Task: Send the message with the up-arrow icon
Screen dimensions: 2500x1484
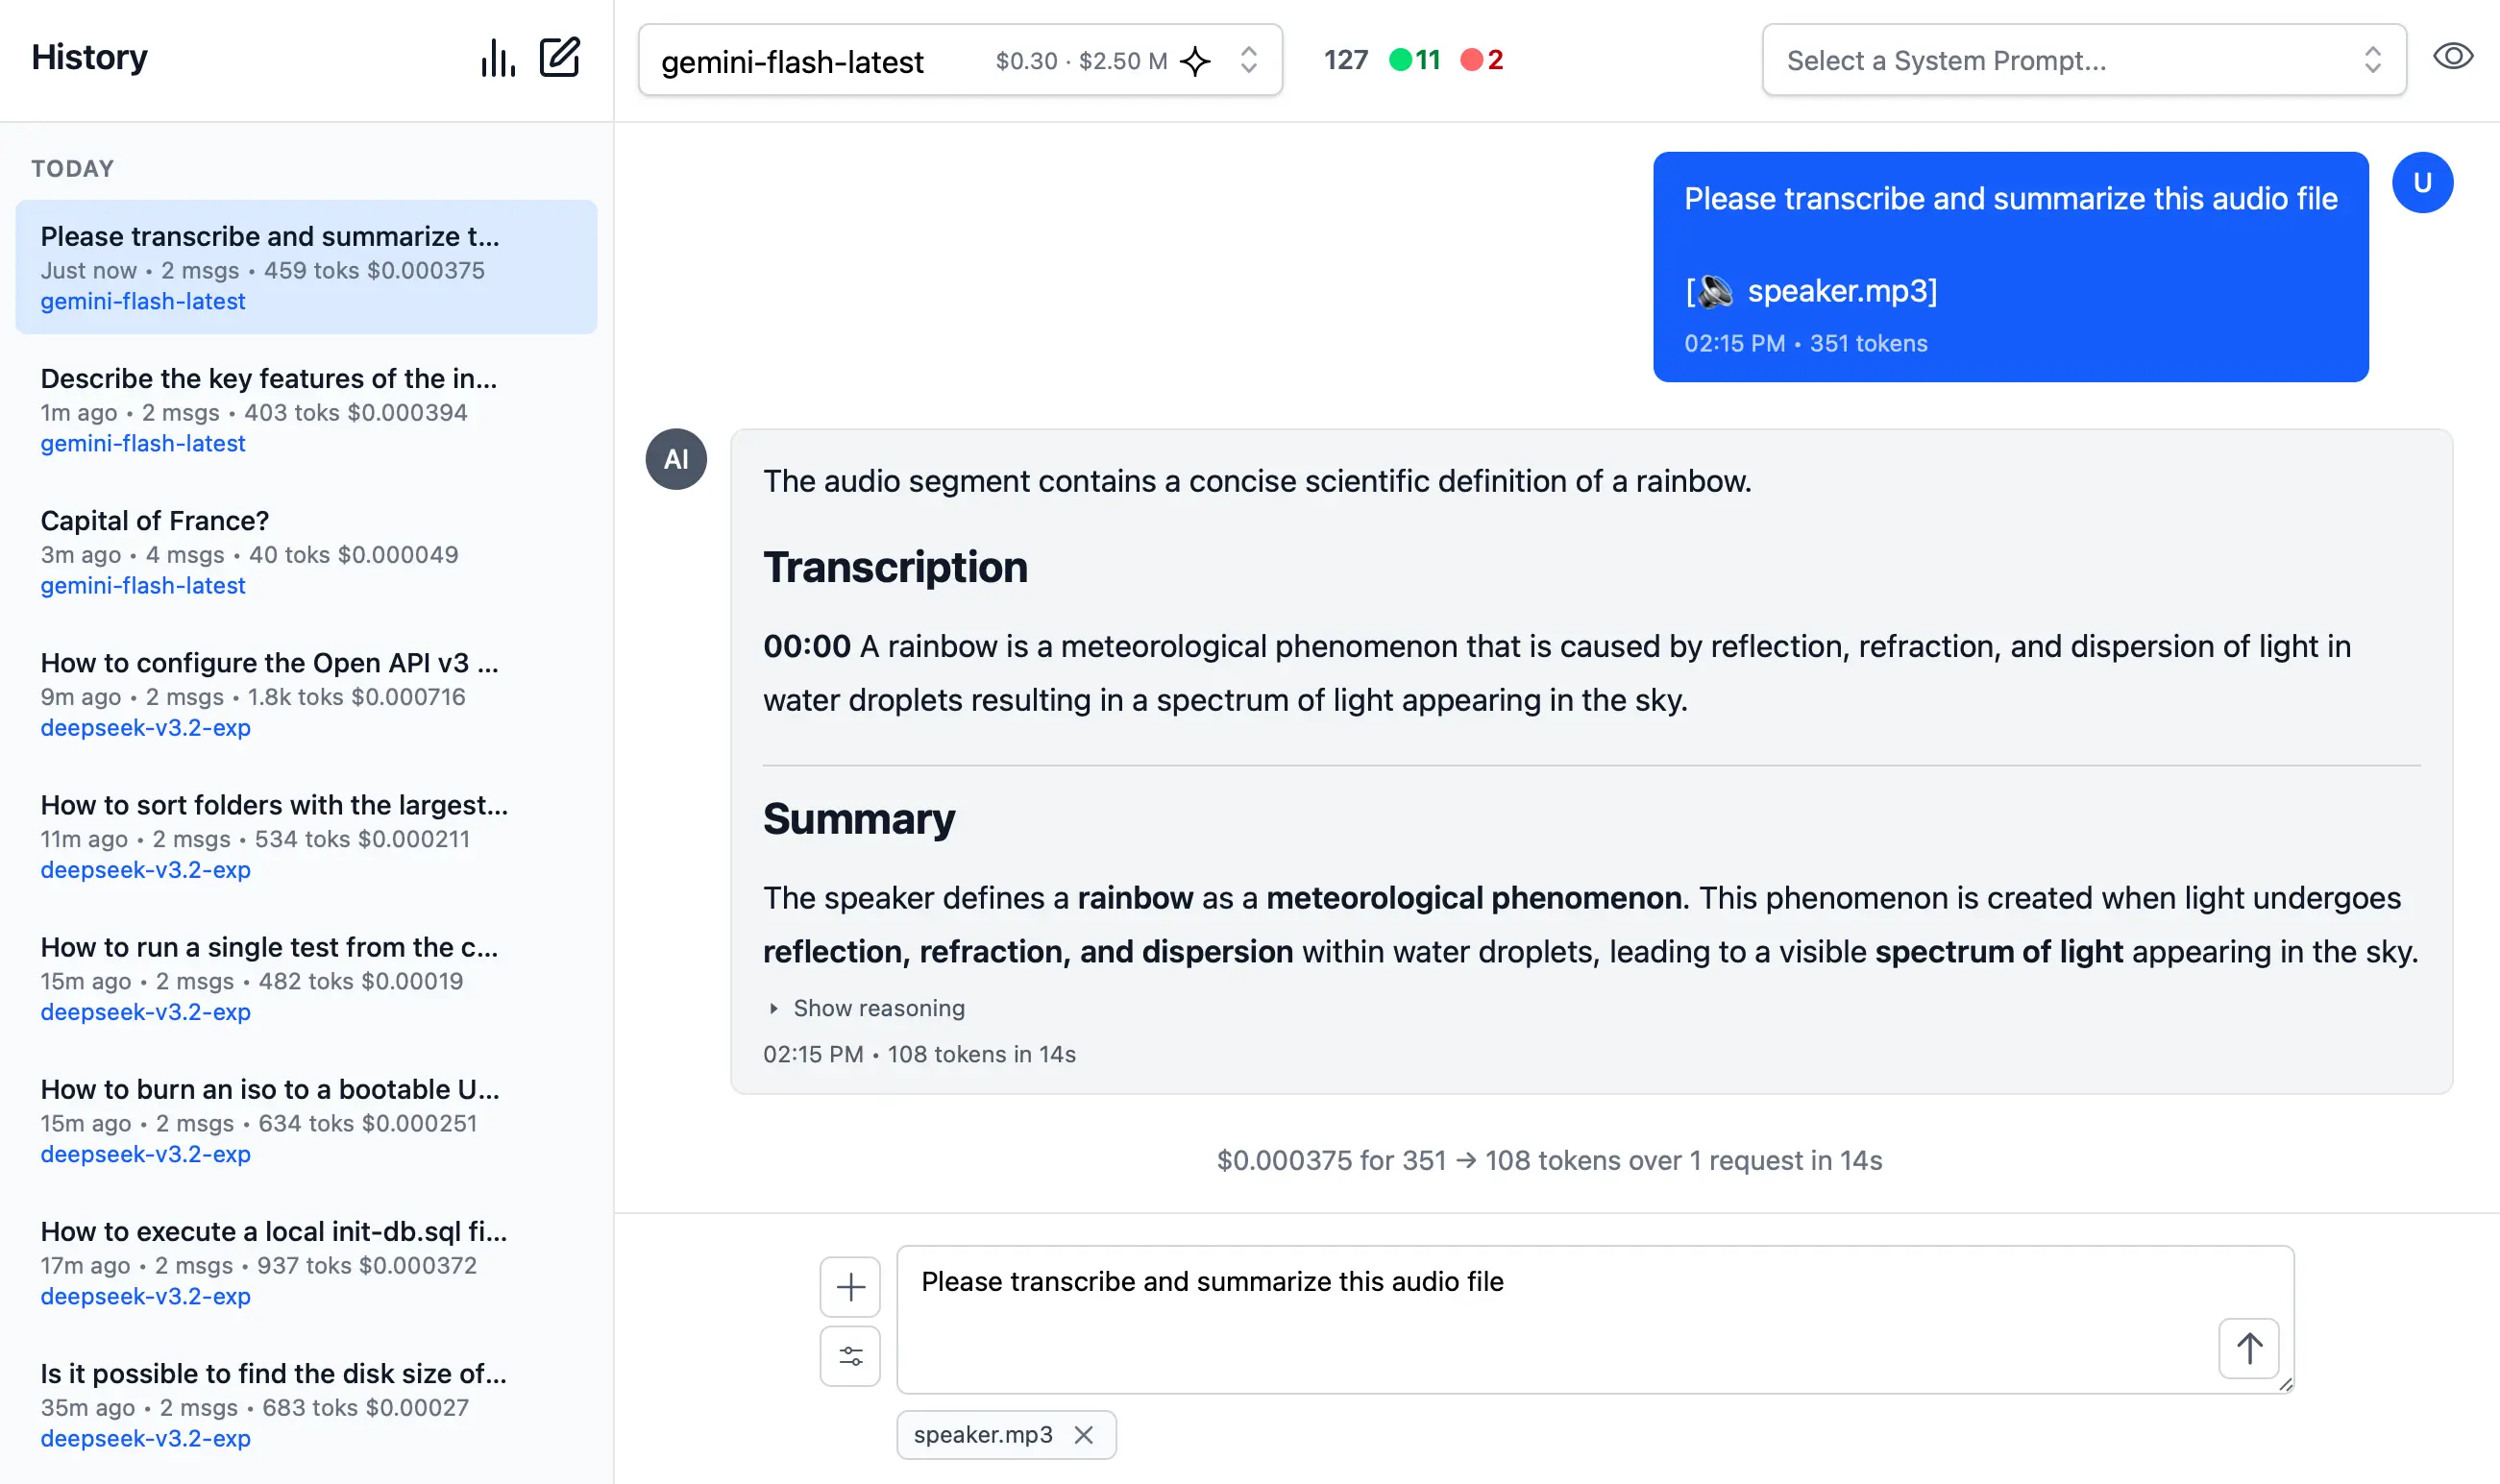Action: click(x=2249, y=1348)
